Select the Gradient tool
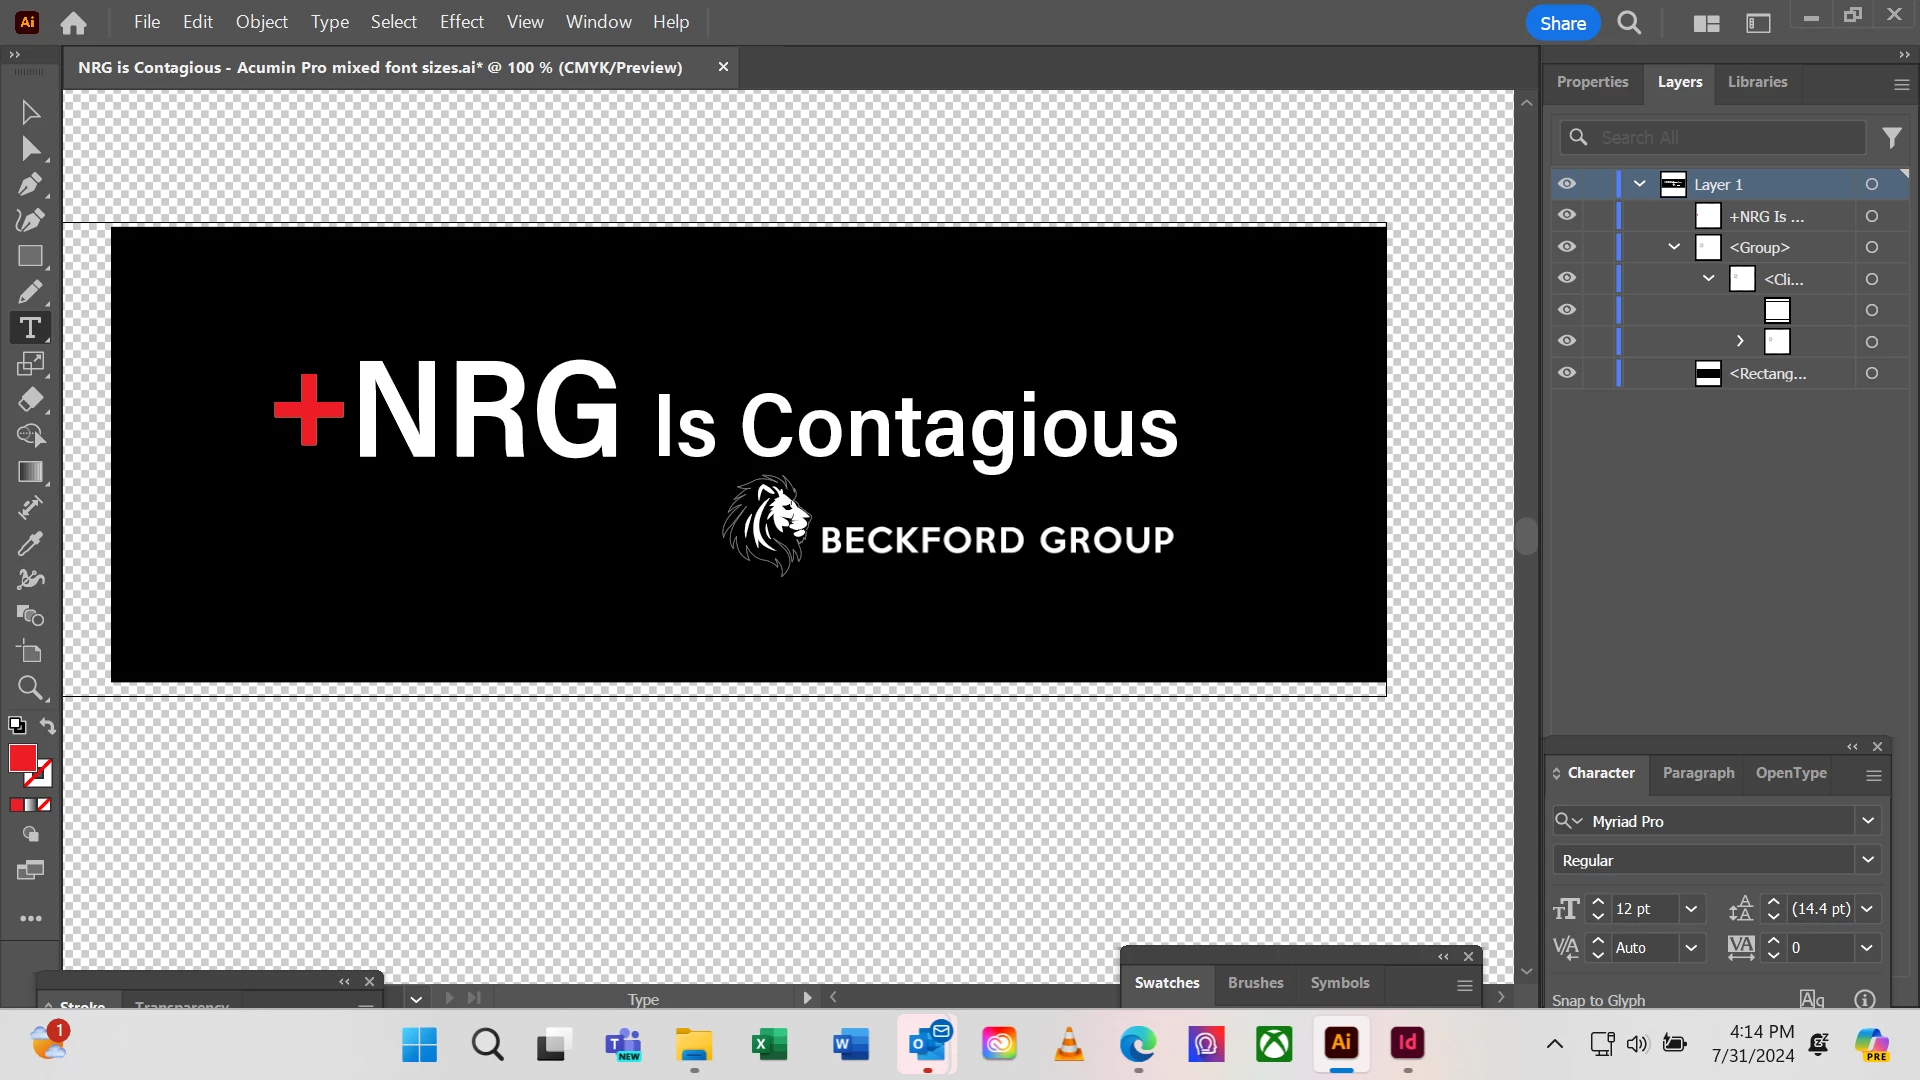 click(30, 471)
